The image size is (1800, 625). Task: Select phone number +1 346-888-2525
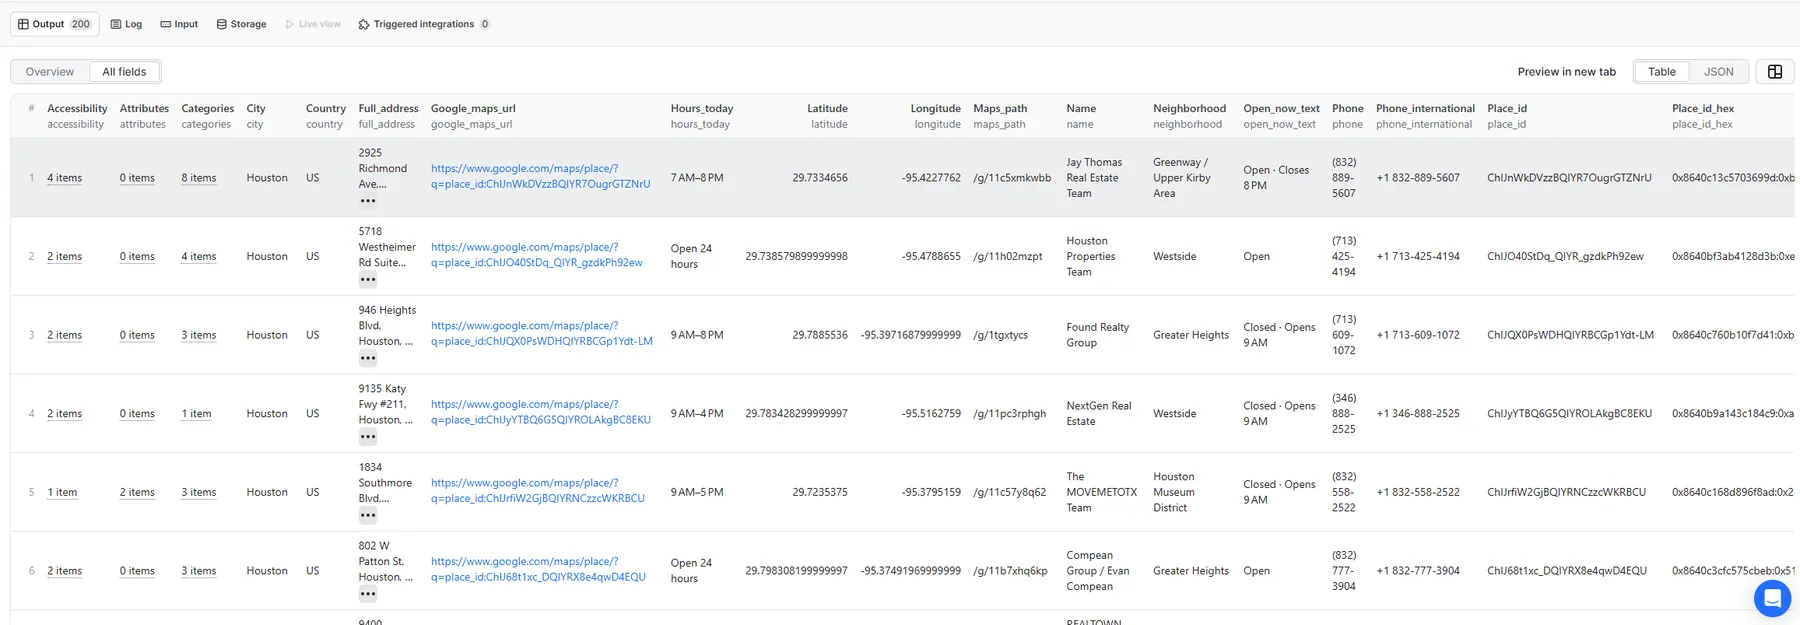(1418, 414)
